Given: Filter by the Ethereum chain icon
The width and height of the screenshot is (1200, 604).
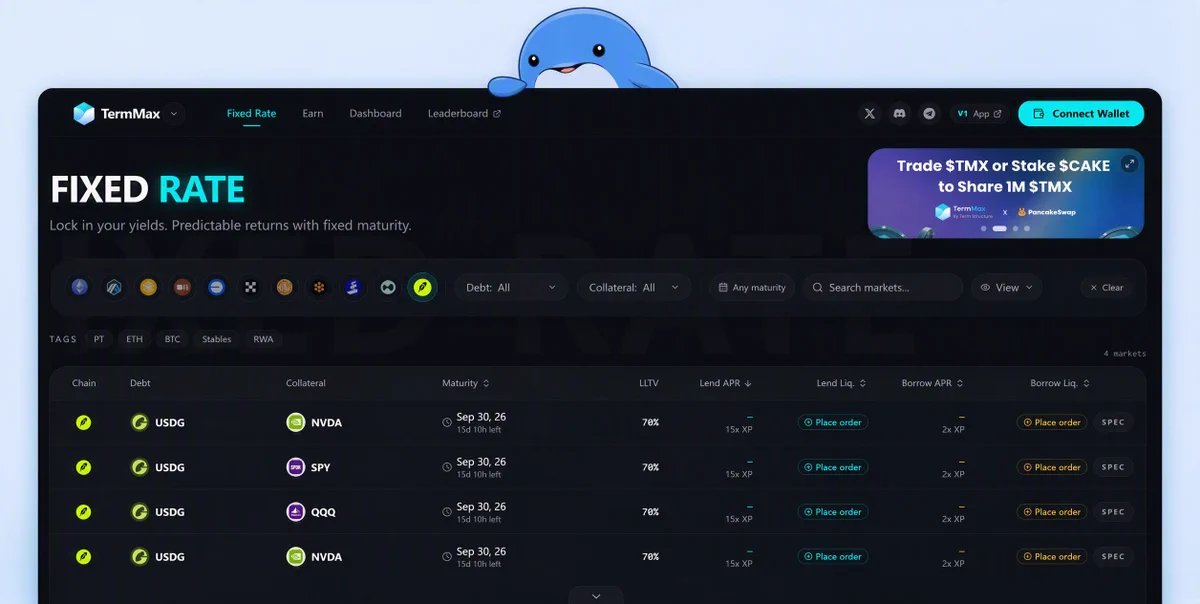Looking at the screenshot, I should (79, 287).
